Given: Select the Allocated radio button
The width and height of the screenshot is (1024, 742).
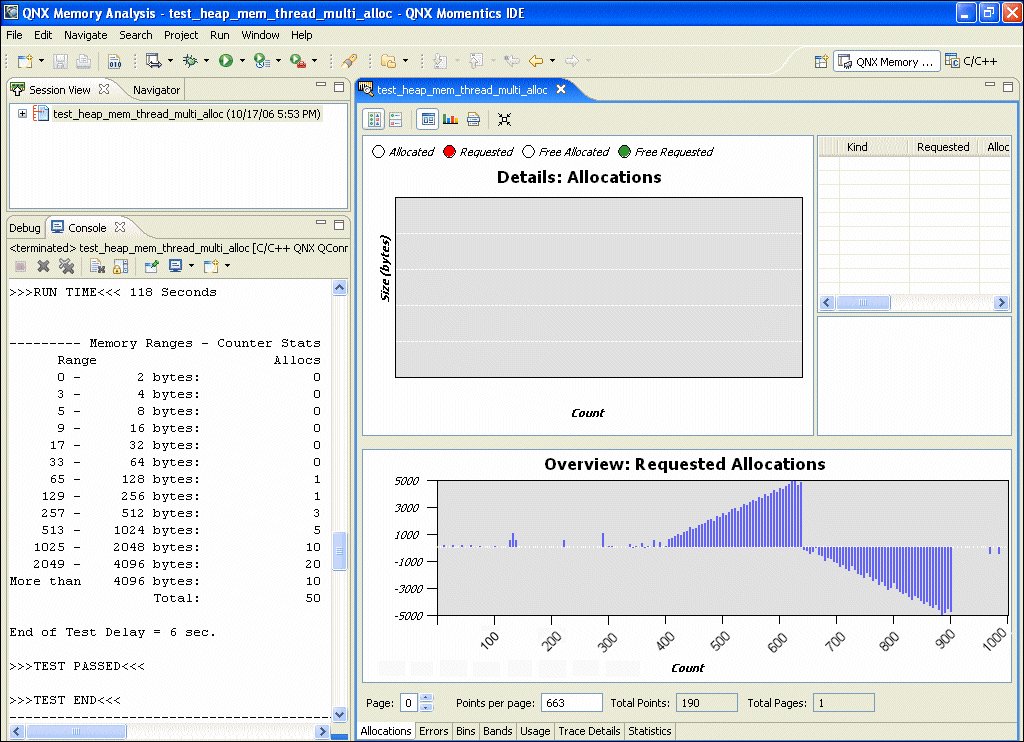Looking at the screenshot, I should [378, 152].
